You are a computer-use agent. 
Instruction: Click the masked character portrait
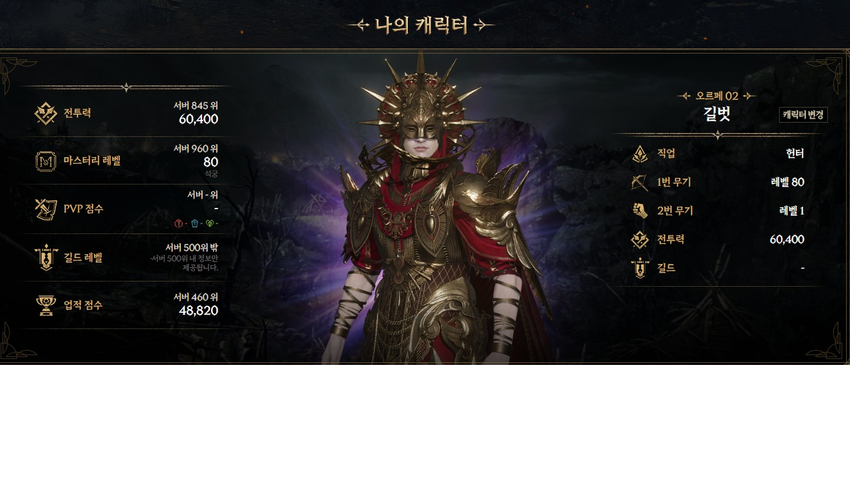point(426,211)
